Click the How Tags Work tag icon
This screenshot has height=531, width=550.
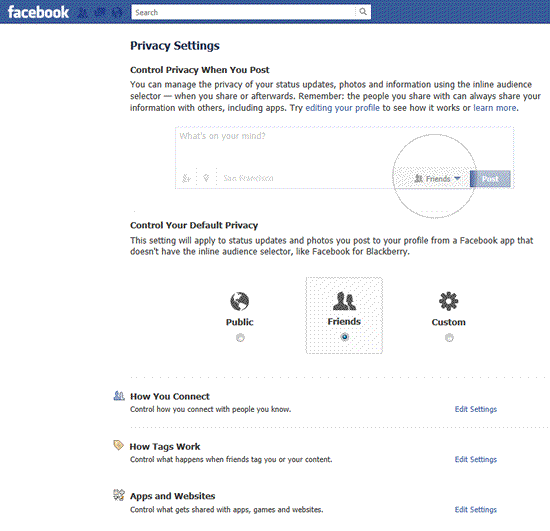click(x=119, y=445)
